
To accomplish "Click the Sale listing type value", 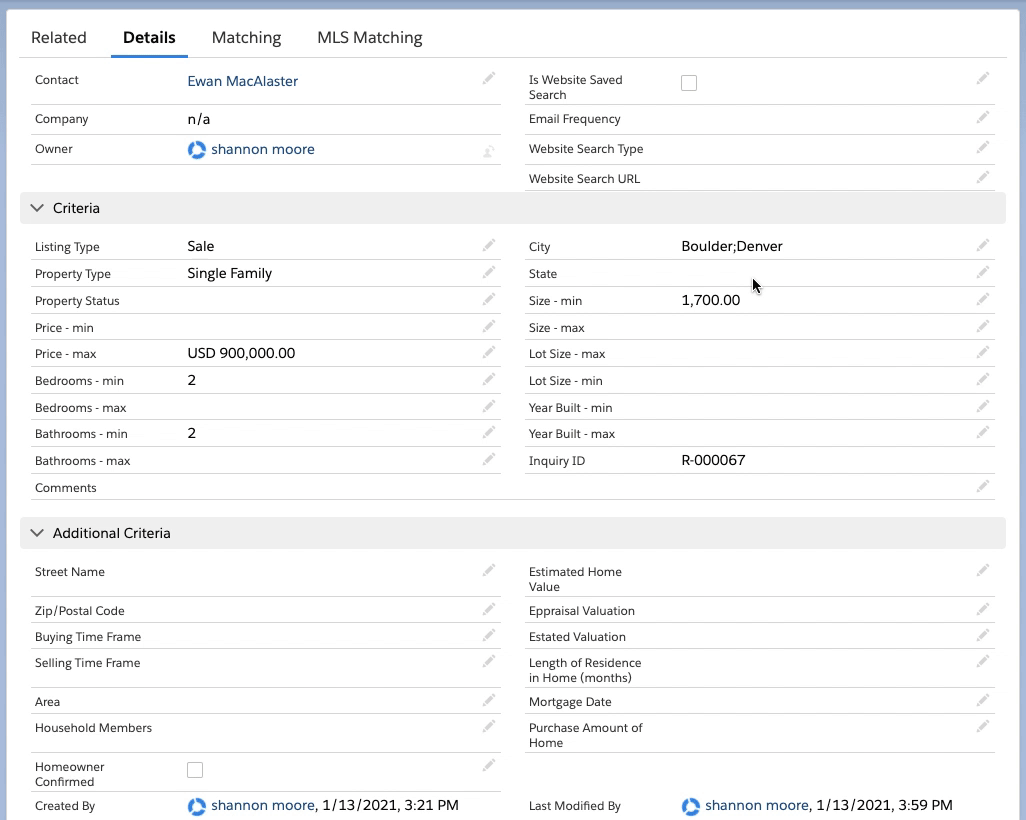I will pyautogui.click(x=201, y=247).
